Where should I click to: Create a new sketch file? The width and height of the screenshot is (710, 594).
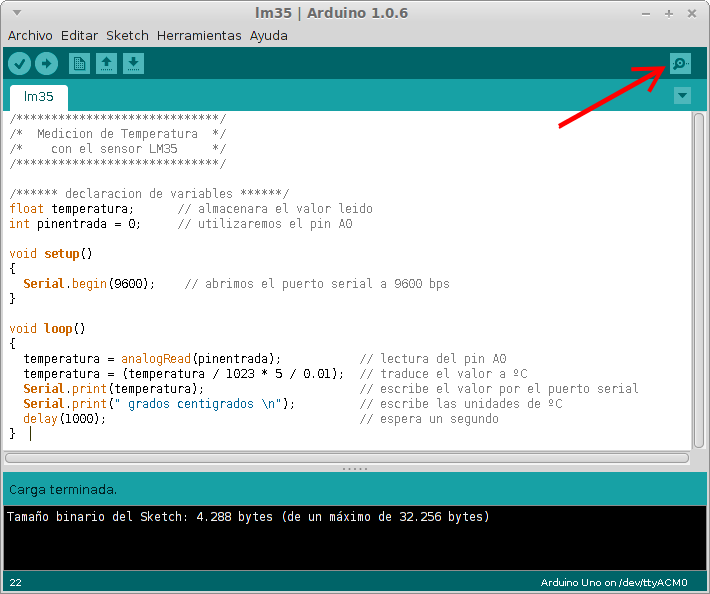pos(79,63)
